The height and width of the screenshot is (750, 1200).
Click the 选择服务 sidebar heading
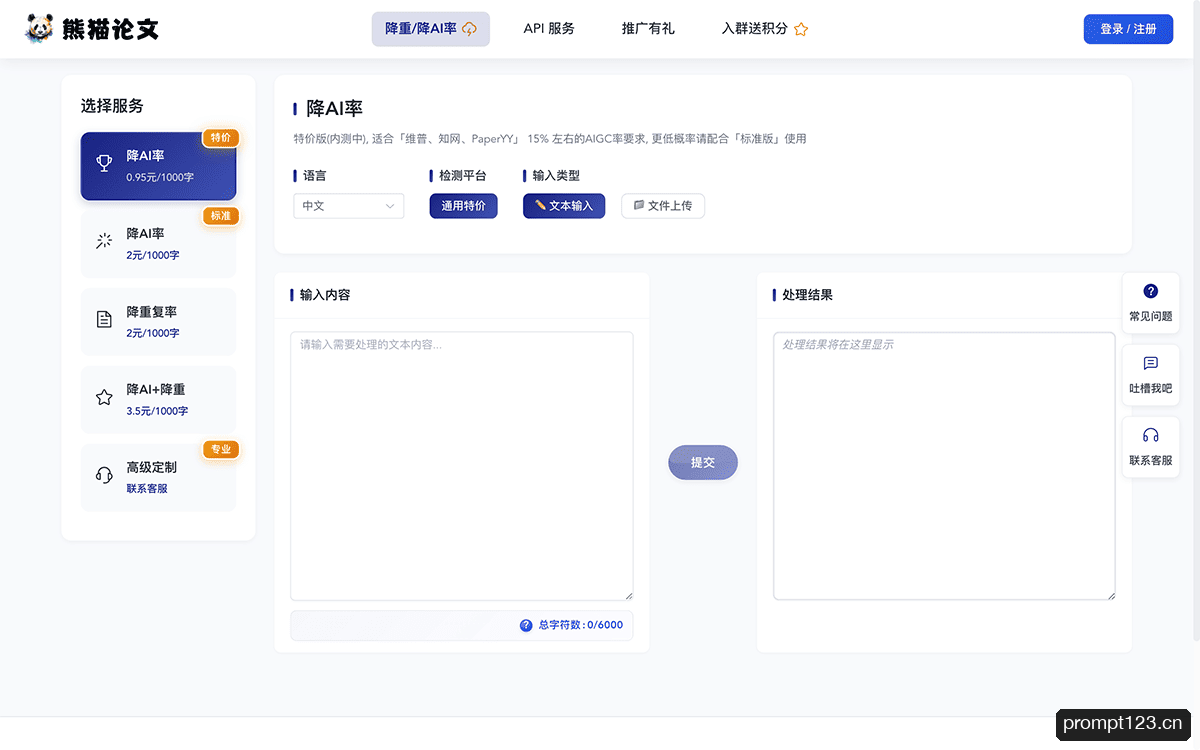tap(112, 106)
